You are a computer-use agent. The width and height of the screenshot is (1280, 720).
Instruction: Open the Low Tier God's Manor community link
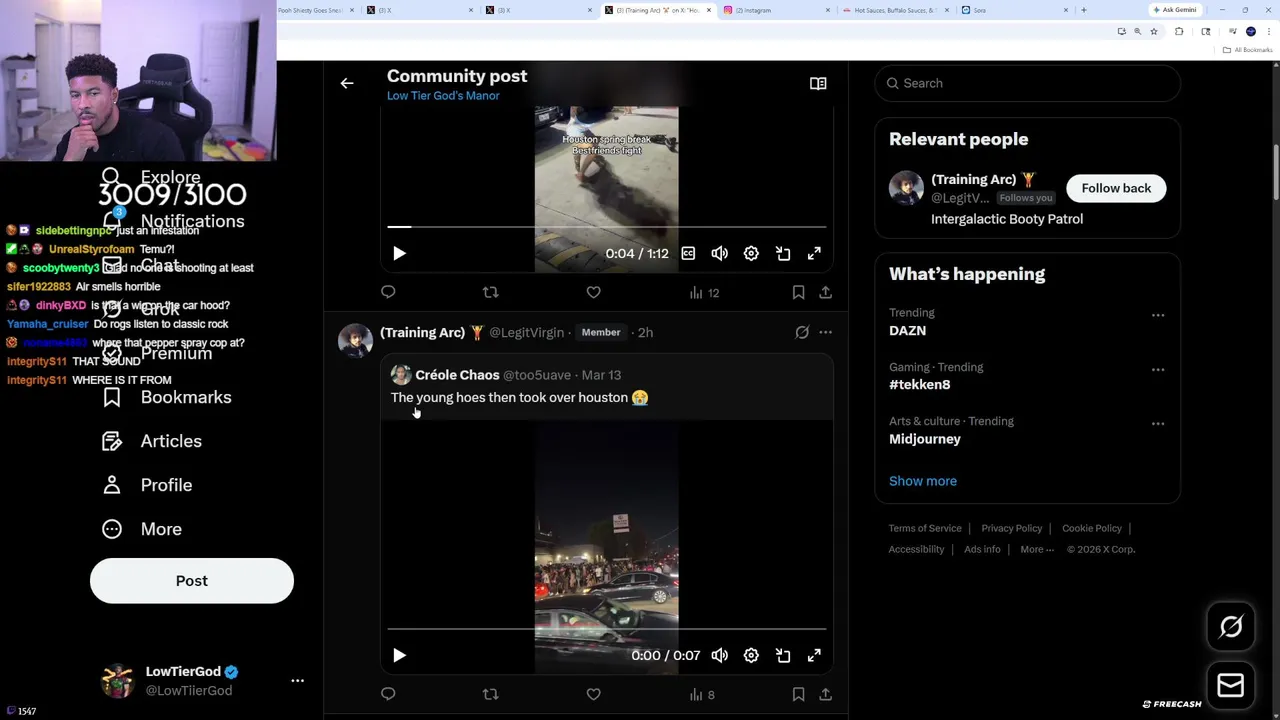(x=443, y=96)
